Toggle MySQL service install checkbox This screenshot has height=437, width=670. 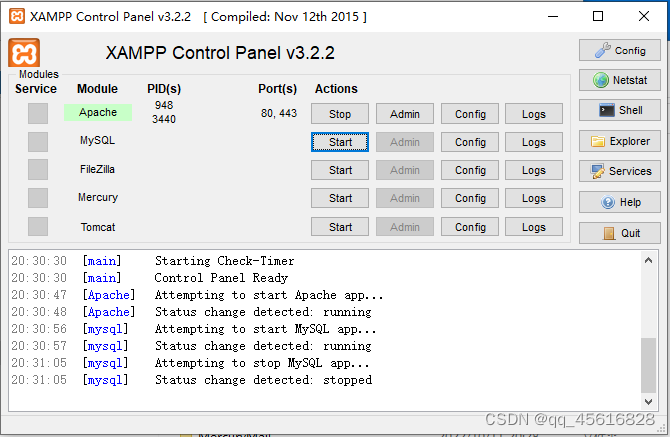[38, 142]
